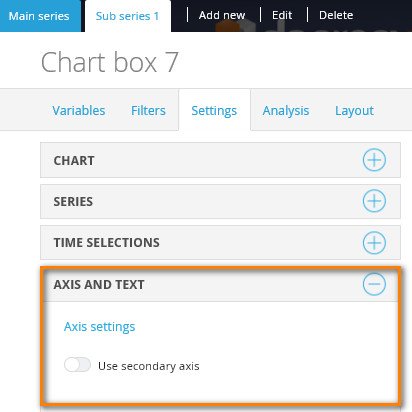Click Delete in the series bar
Screen dimensions: 412x412
[336, 15]
